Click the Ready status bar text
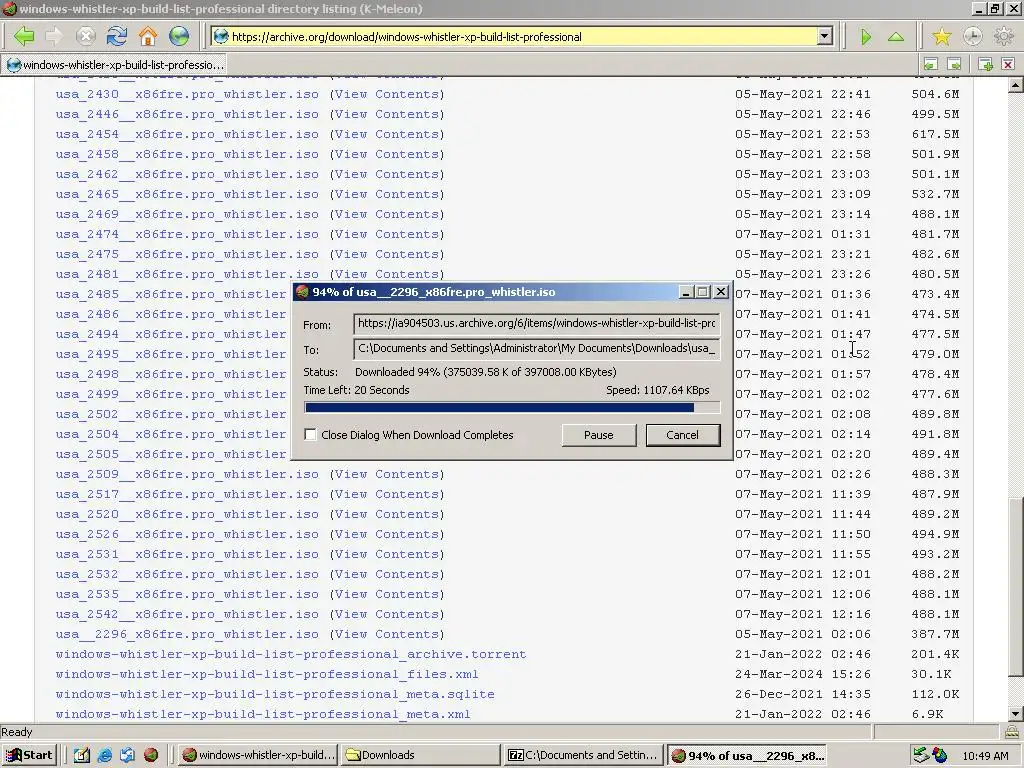Screen dimensions: 1024x768 click(16, 732)
